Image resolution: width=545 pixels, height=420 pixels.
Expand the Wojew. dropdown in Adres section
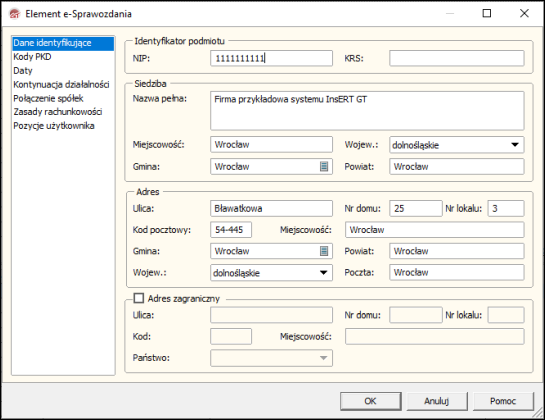click(323, 273)
